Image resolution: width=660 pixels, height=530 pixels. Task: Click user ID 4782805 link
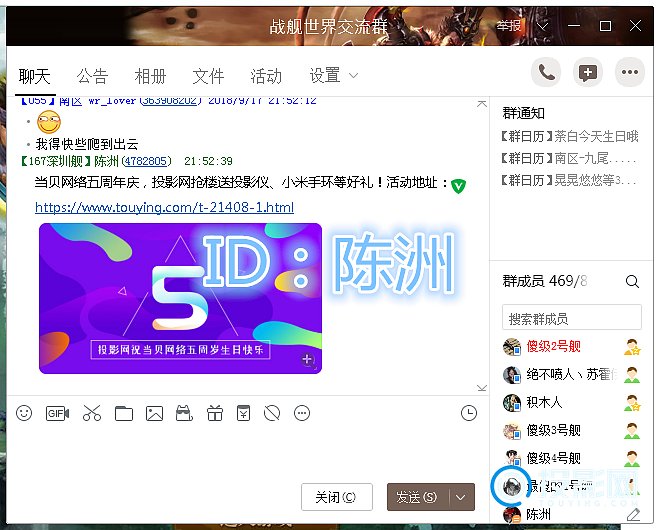pos(146,161)
